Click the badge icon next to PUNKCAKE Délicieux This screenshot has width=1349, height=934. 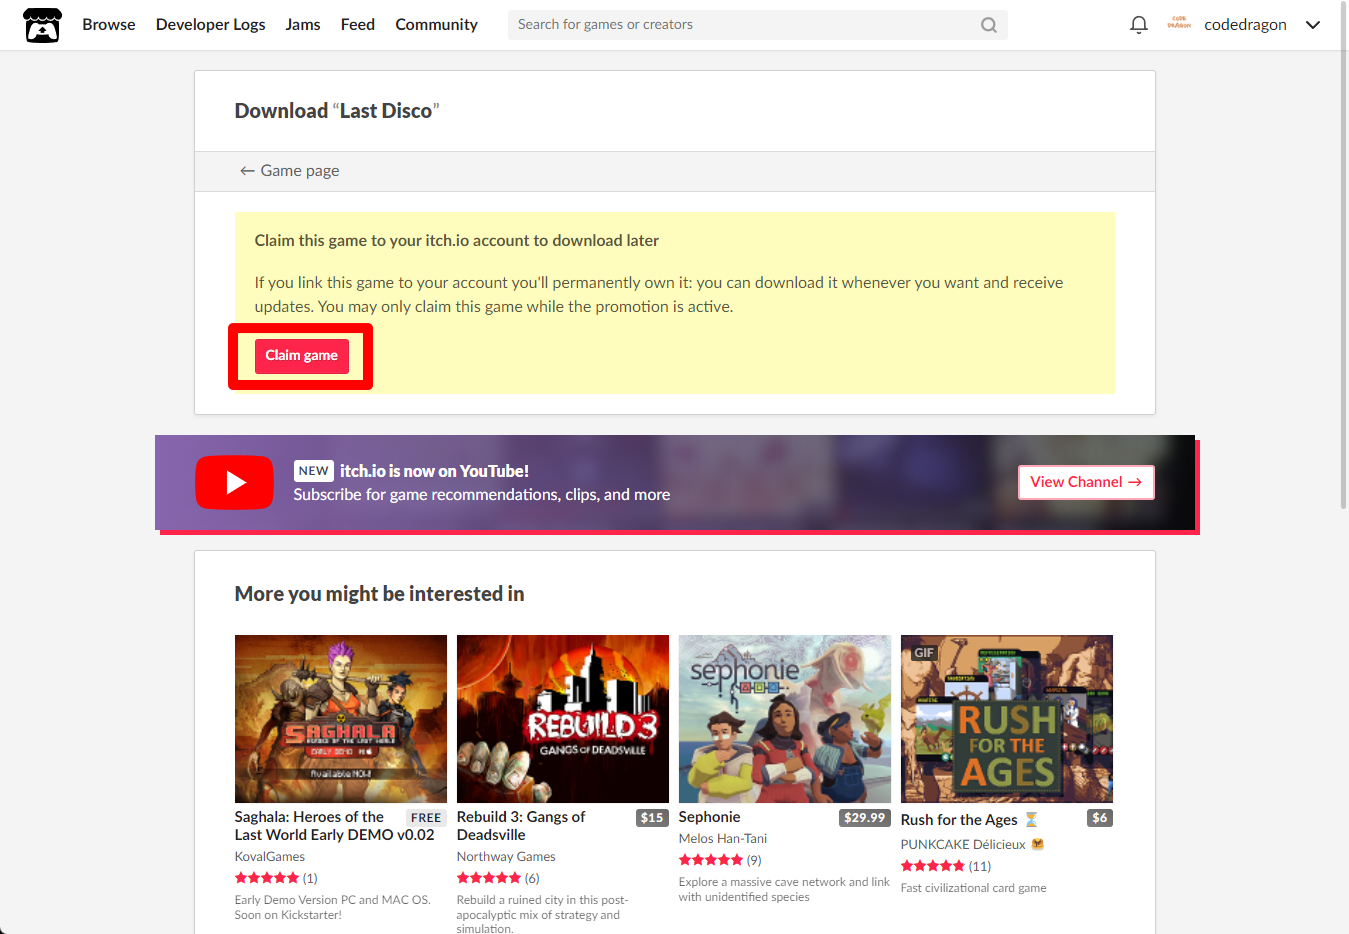pyautogui.click(x=1037, y=844)
